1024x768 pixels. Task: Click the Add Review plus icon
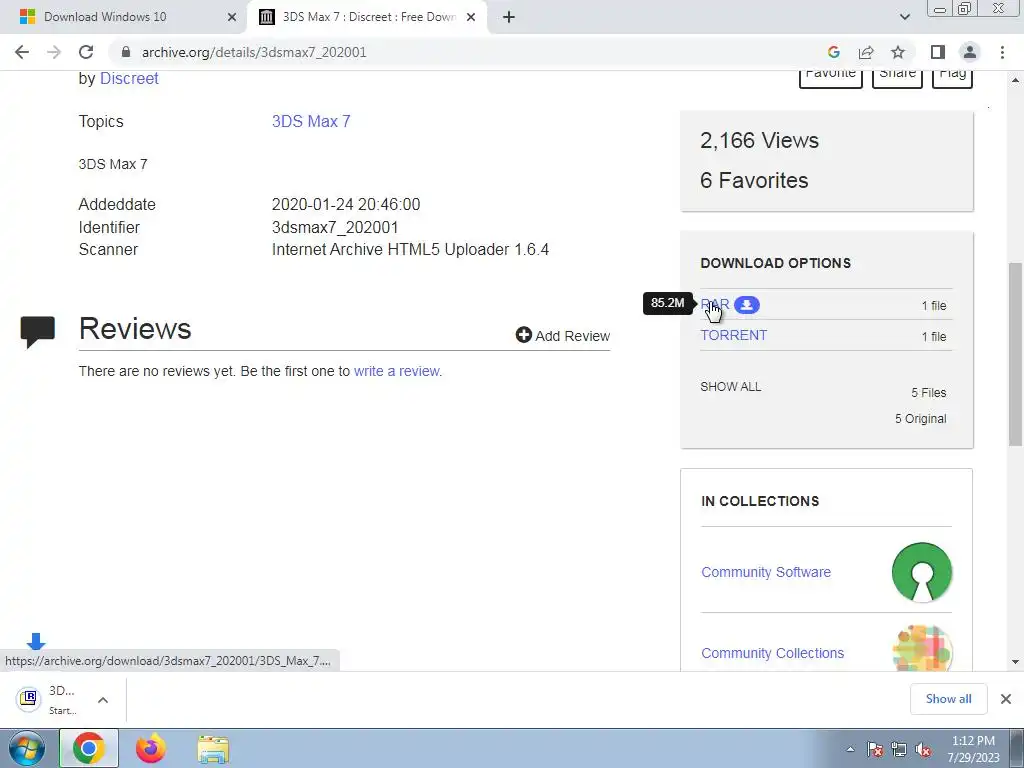click(523, 335)
